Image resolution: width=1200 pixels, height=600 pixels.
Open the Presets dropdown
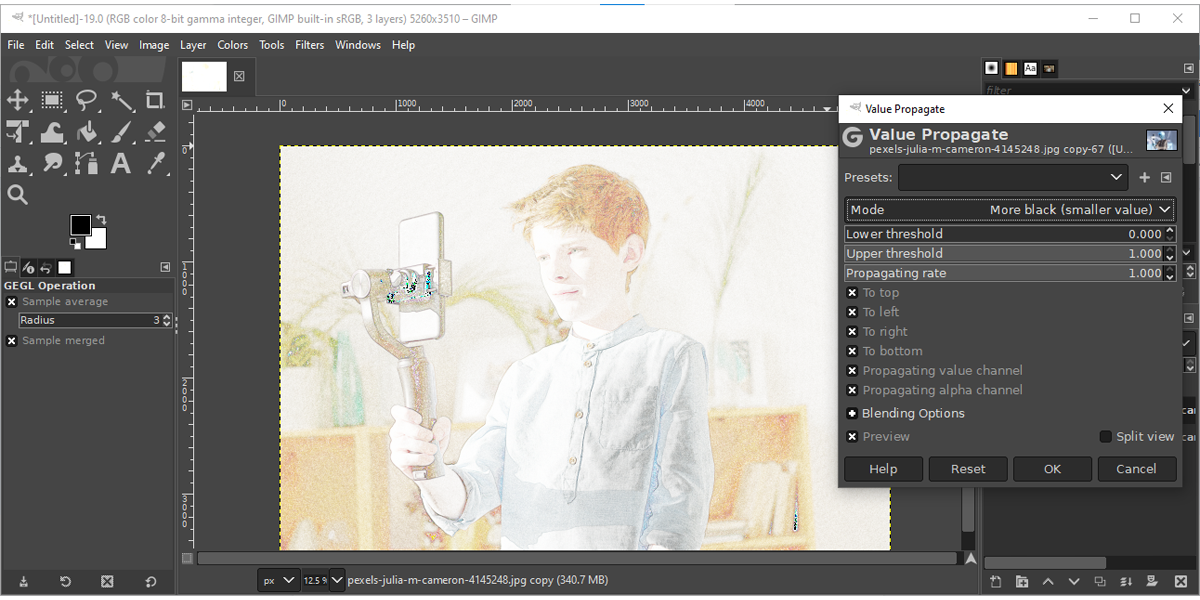coord(1012,177)
